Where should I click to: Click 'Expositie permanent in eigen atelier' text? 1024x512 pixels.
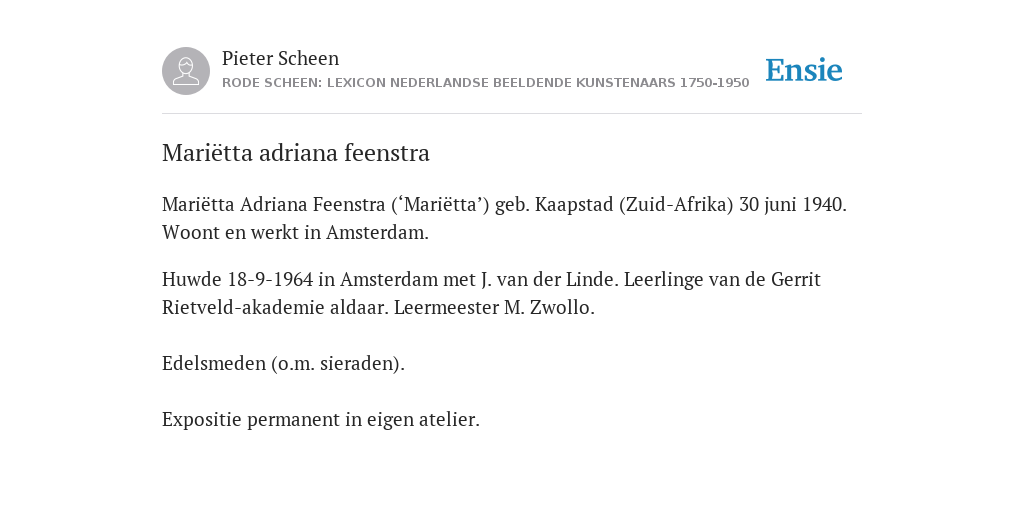321,419
